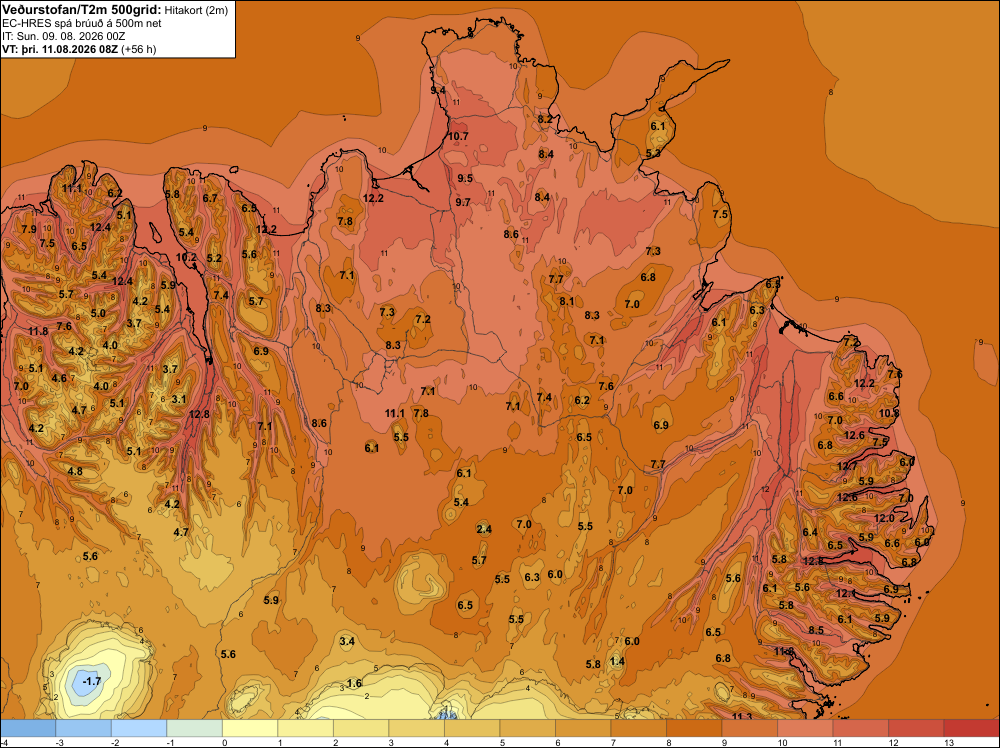The image size is (1000, 748).
Task: Select the '5.3' temperature value
Action: coord(653,153)
